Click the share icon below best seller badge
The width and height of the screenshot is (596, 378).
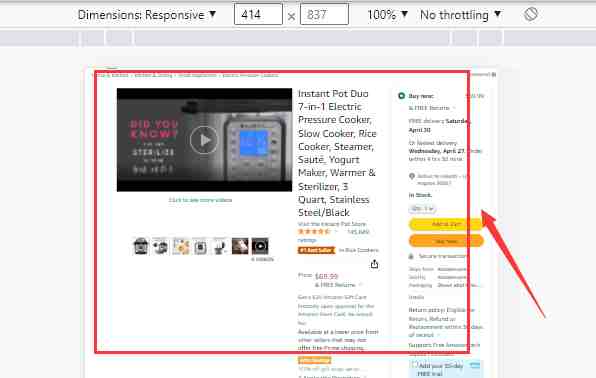tap(374, 264)
